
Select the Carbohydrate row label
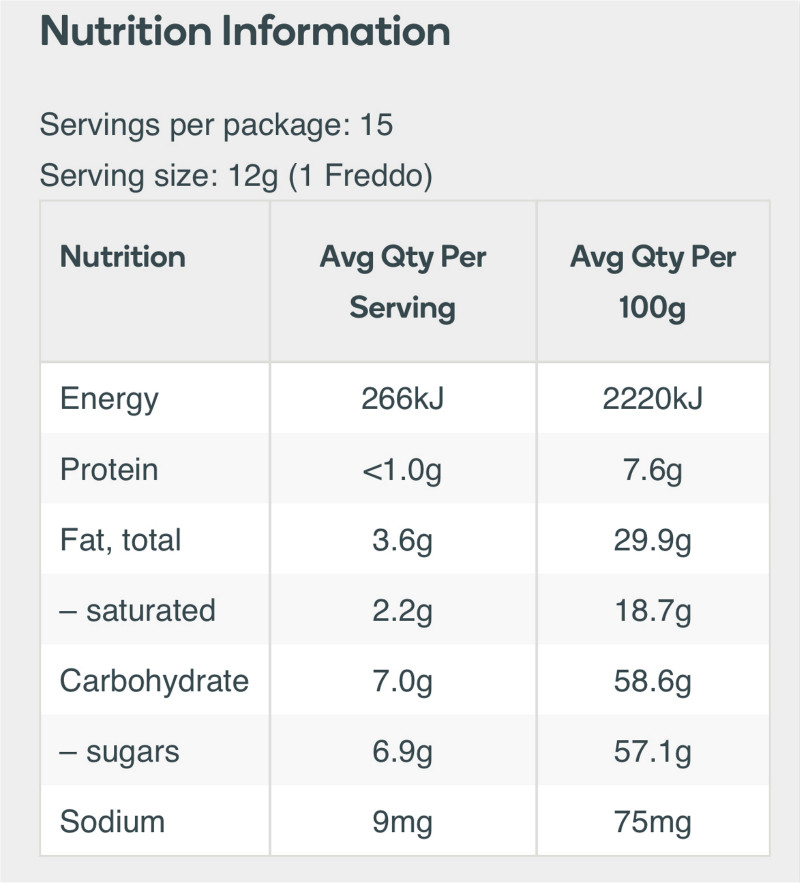tap(154, 681)
